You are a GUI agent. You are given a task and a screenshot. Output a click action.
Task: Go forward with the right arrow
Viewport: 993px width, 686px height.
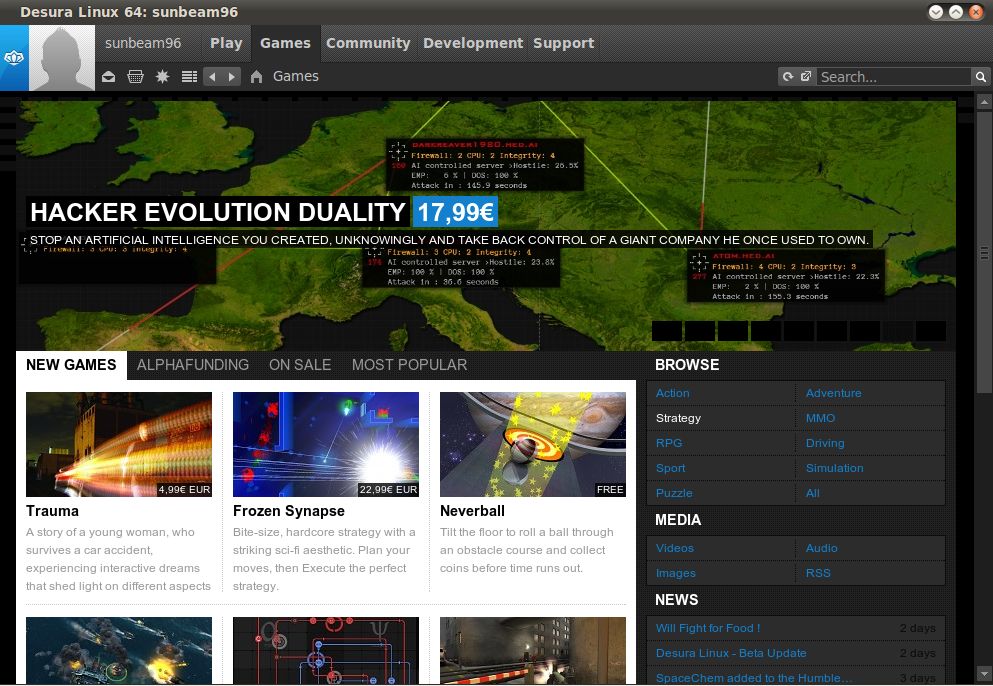[232, 77]
